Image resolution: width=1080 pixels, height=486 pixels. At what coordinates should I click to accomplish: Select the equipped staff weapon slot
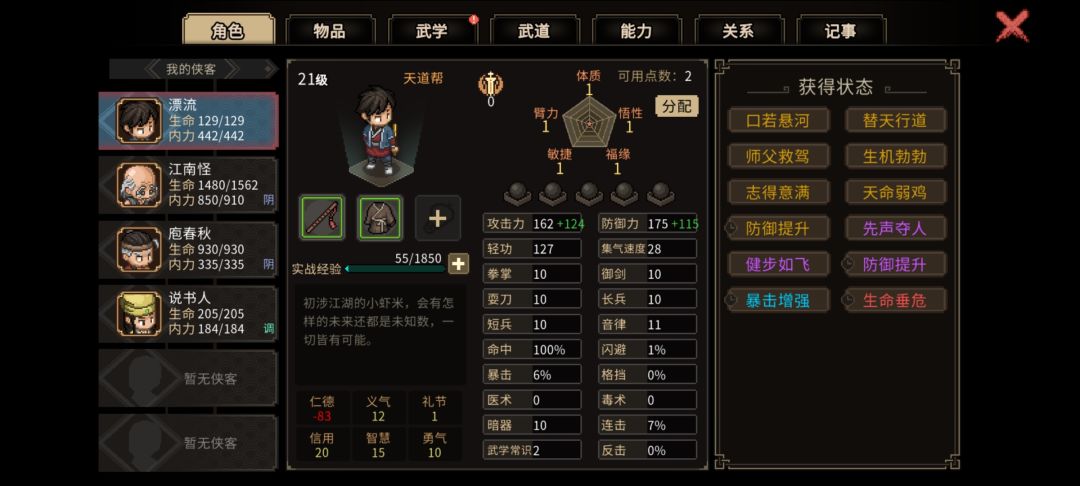[322, 218]
